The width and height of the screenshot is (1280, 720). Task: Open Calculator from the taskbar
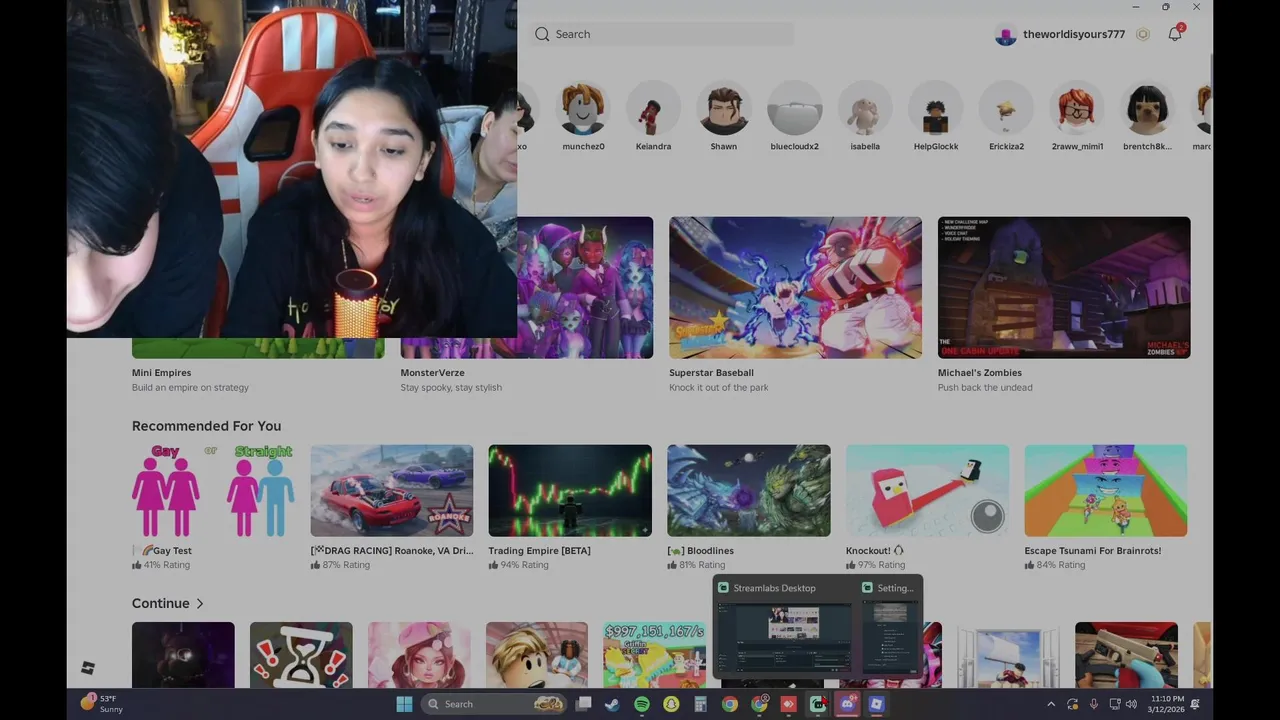pos(700,704)
